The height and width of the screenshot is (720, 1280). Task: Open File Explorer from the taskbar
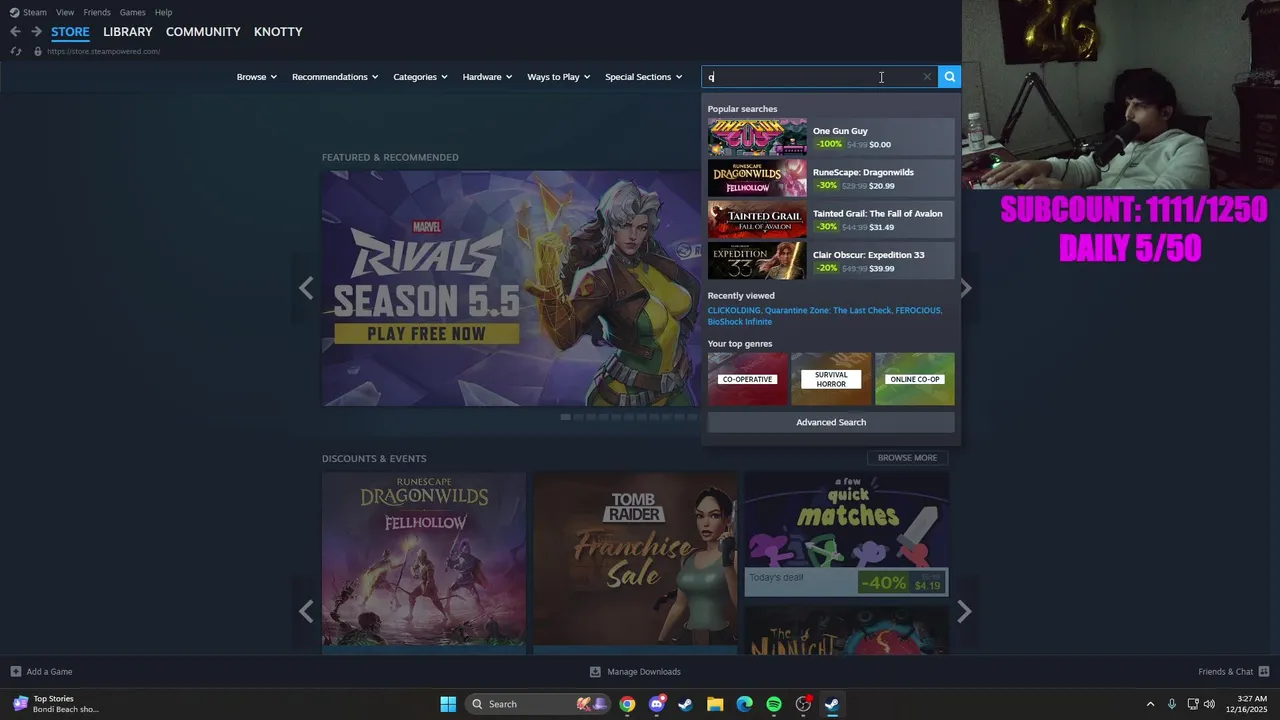click(715, 704)
